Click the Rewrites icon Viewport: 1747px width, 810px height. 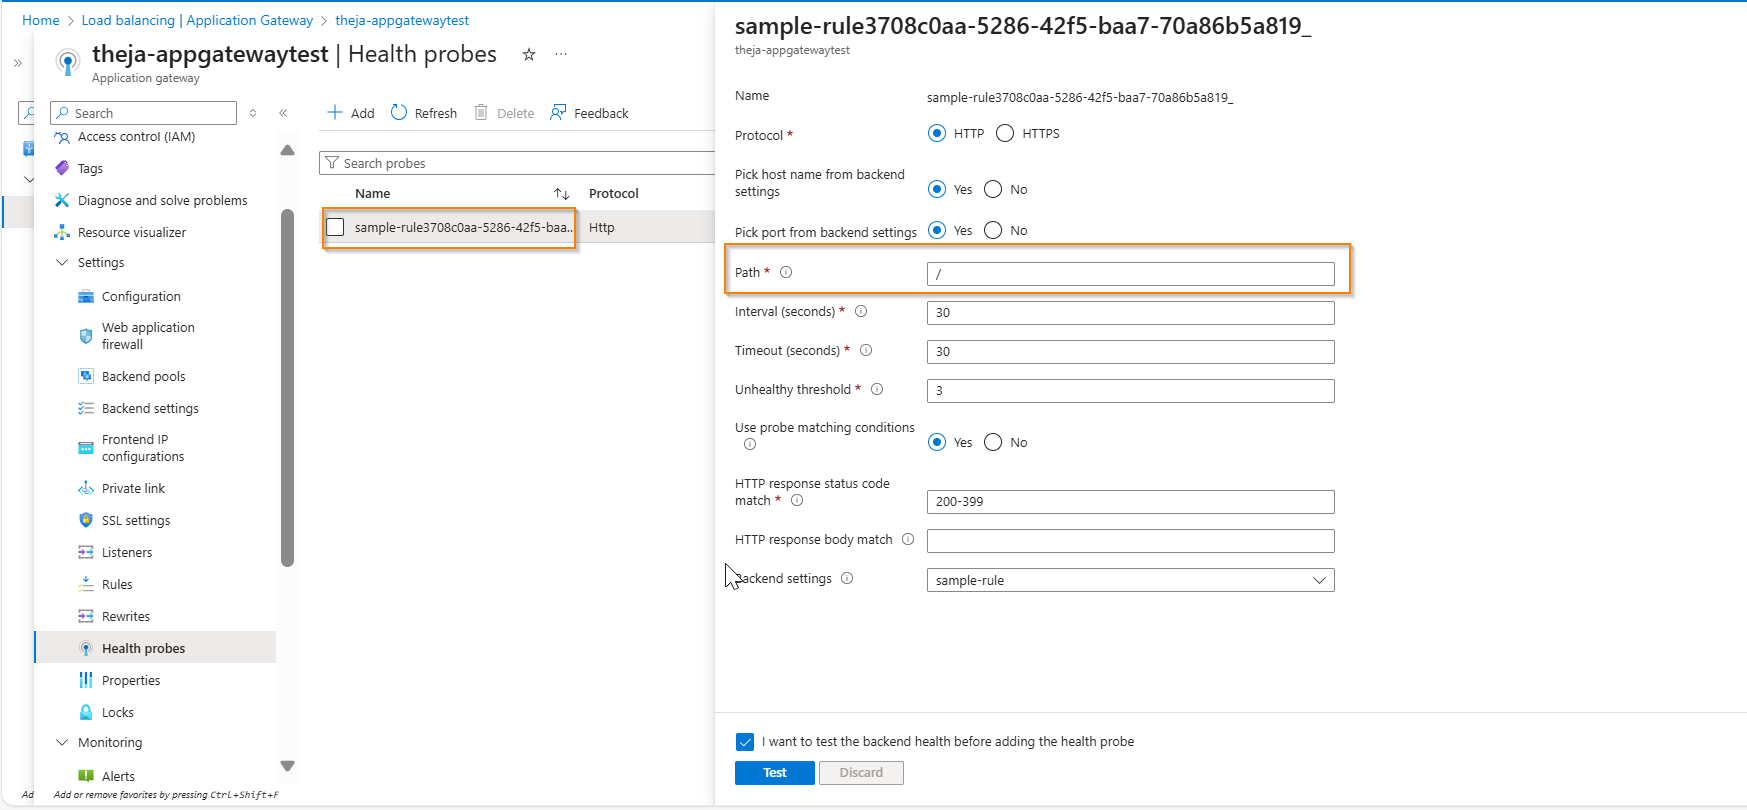(x=86, y=617)
